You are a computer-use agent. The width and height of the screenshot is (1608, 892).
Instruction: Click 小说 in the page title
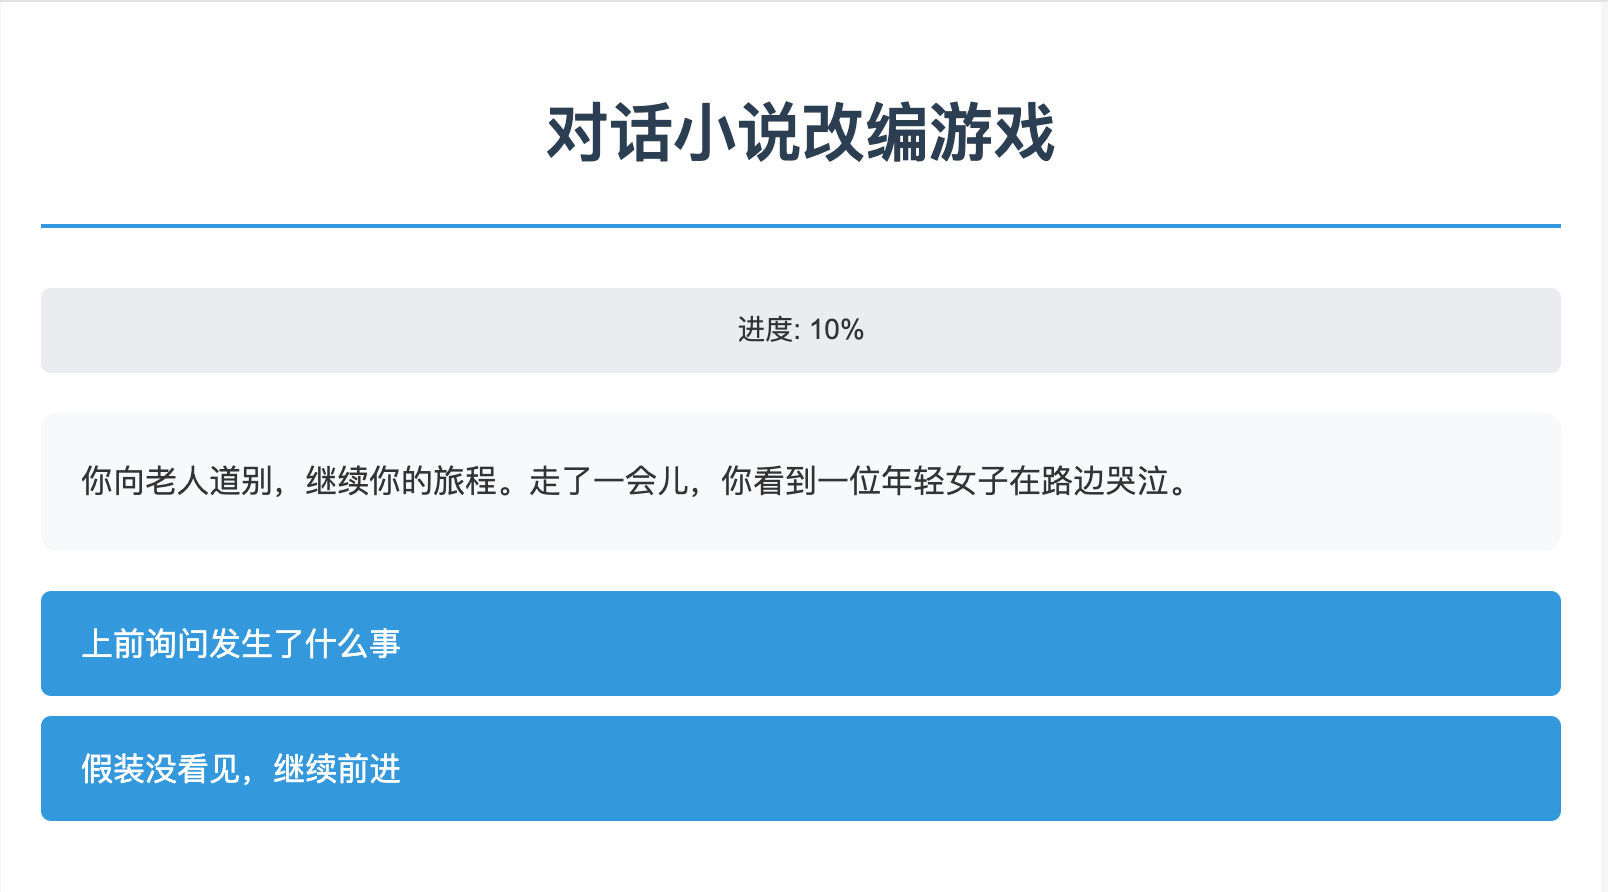[737, 133]
